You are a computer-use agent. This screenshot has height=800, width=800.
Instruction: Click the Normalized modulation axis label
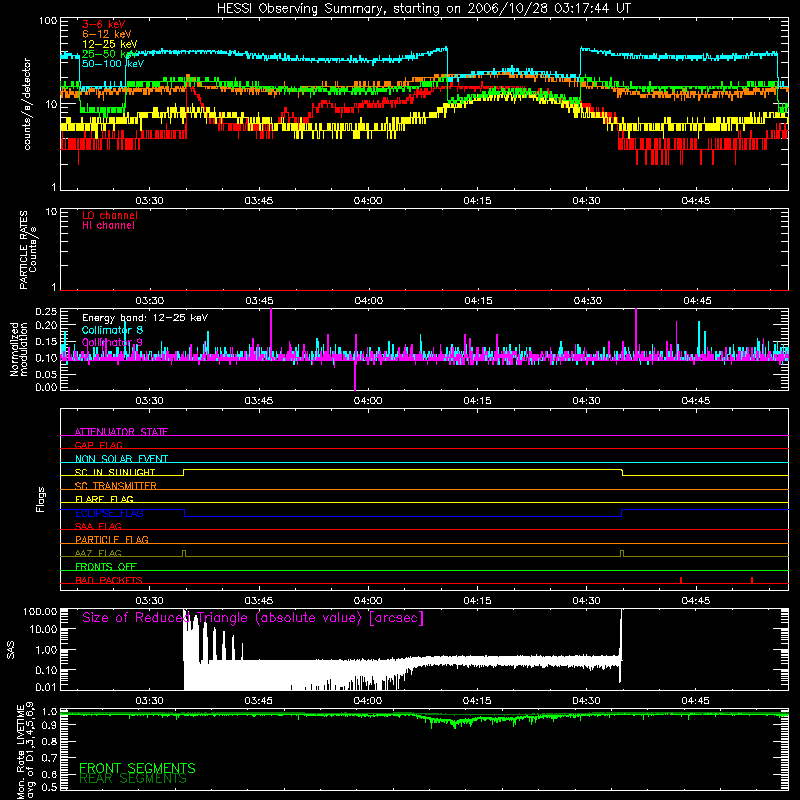pyautogui.click(x=18, y=349)
